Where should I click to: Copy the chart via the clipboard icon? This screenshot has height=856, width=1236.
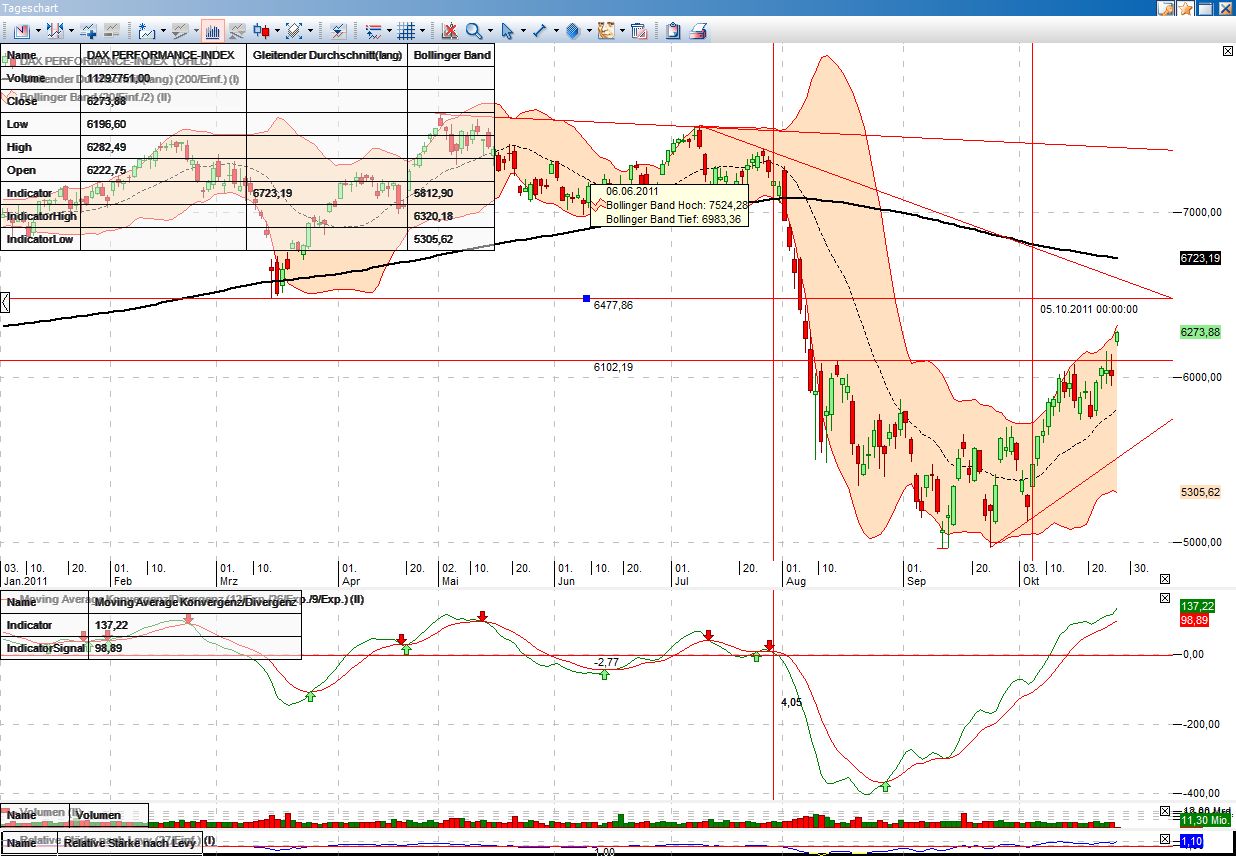tap(672, 31)
